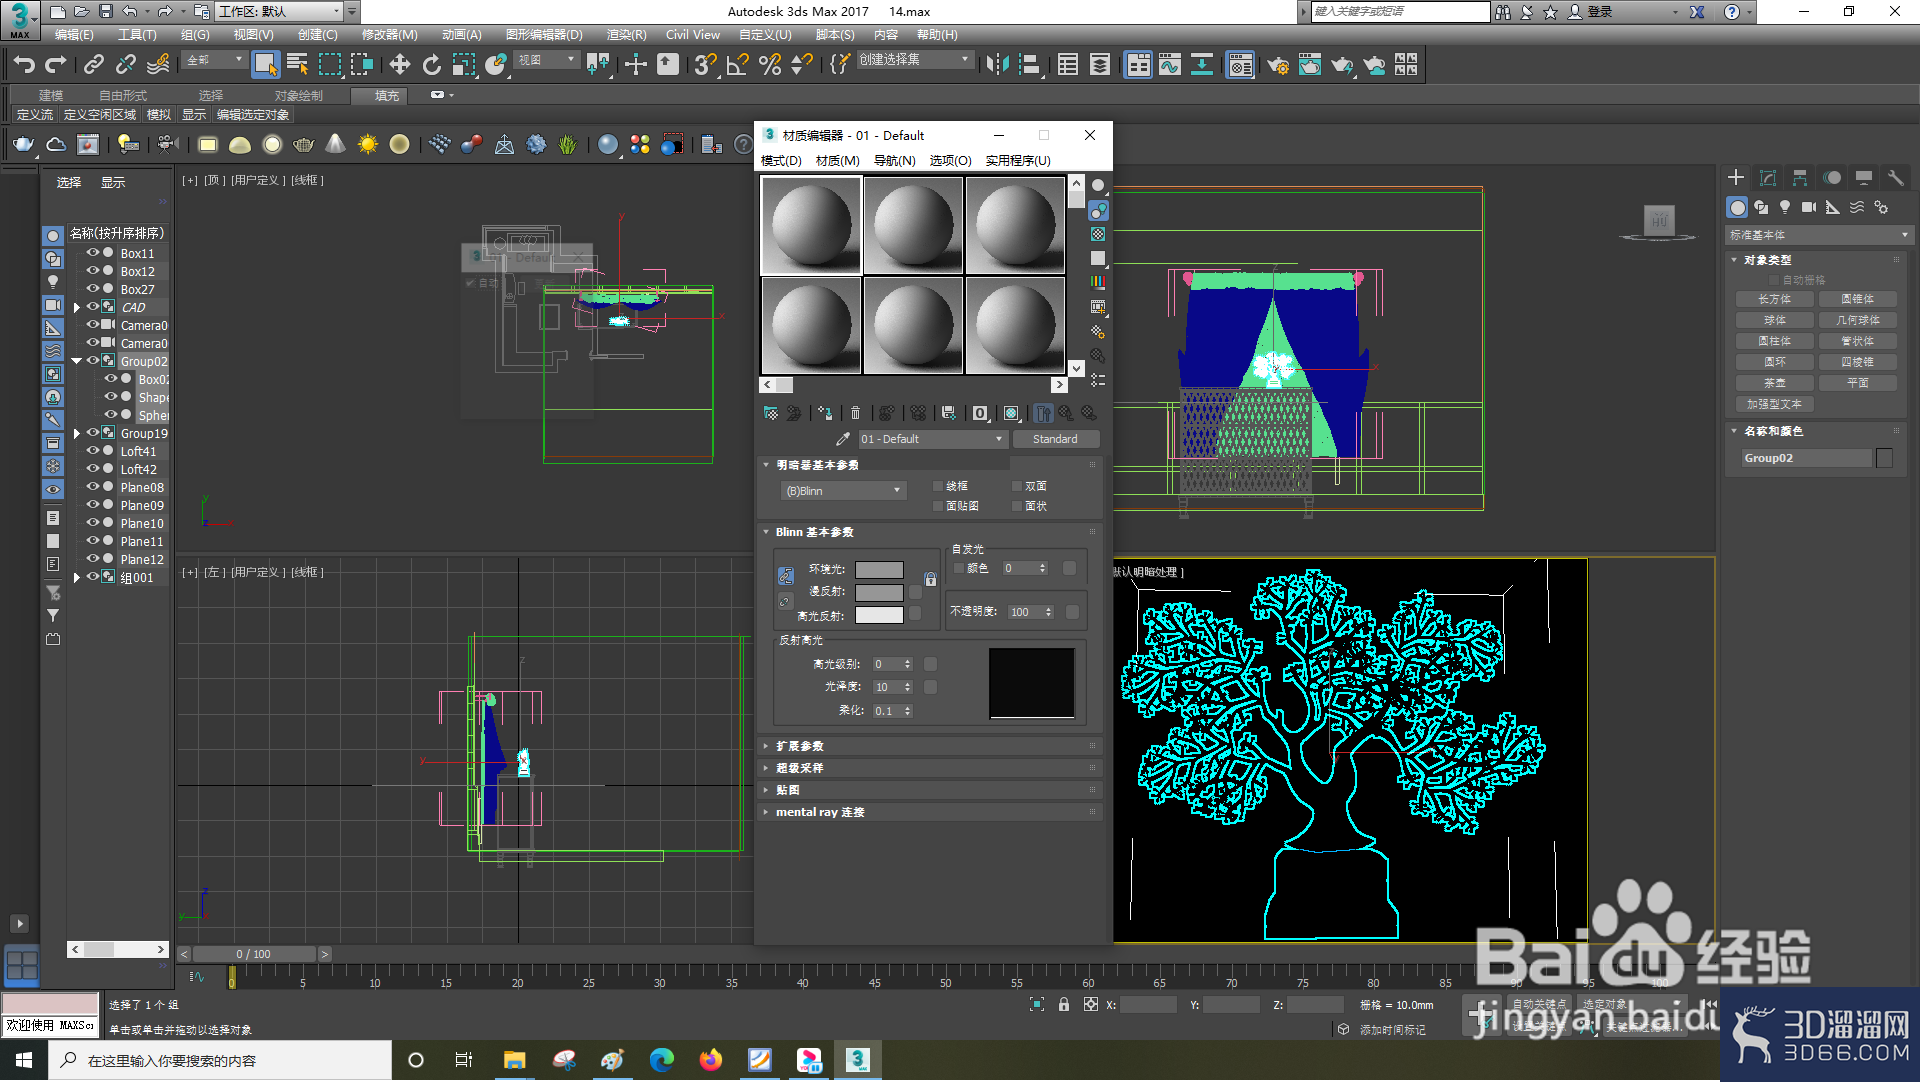Select the Select and Move tool

[x=400, y=64]
